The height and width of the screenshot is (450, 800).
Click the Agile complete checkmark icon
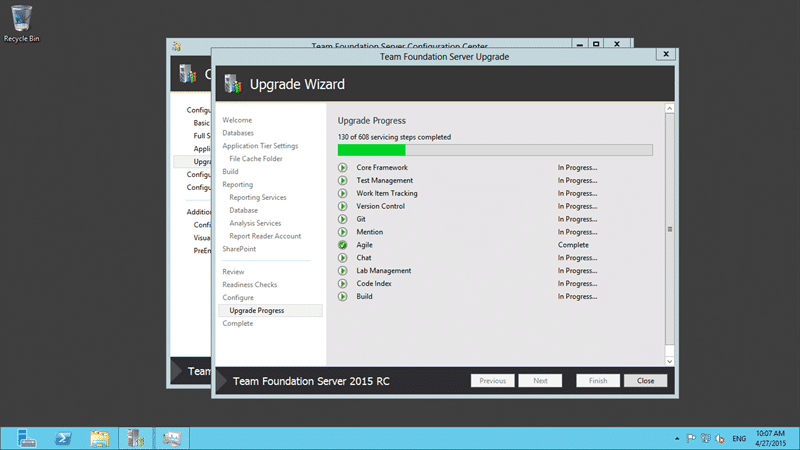[x=342, y=245]
